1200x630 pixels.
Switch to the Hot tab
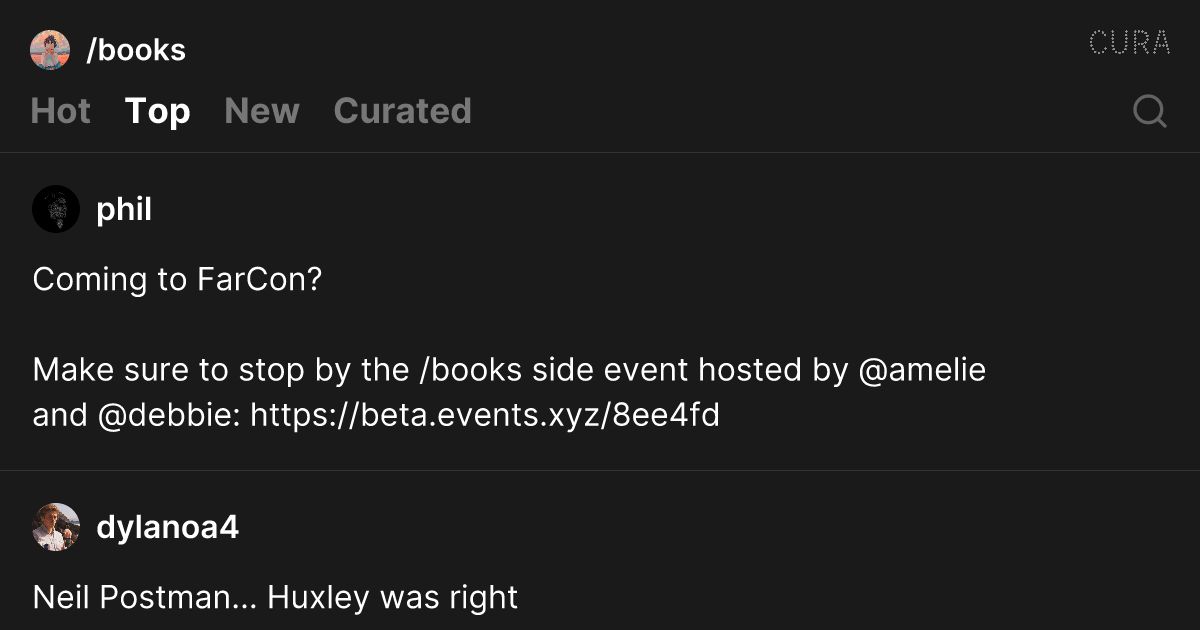pyautogui.click(x=61, y=111)
